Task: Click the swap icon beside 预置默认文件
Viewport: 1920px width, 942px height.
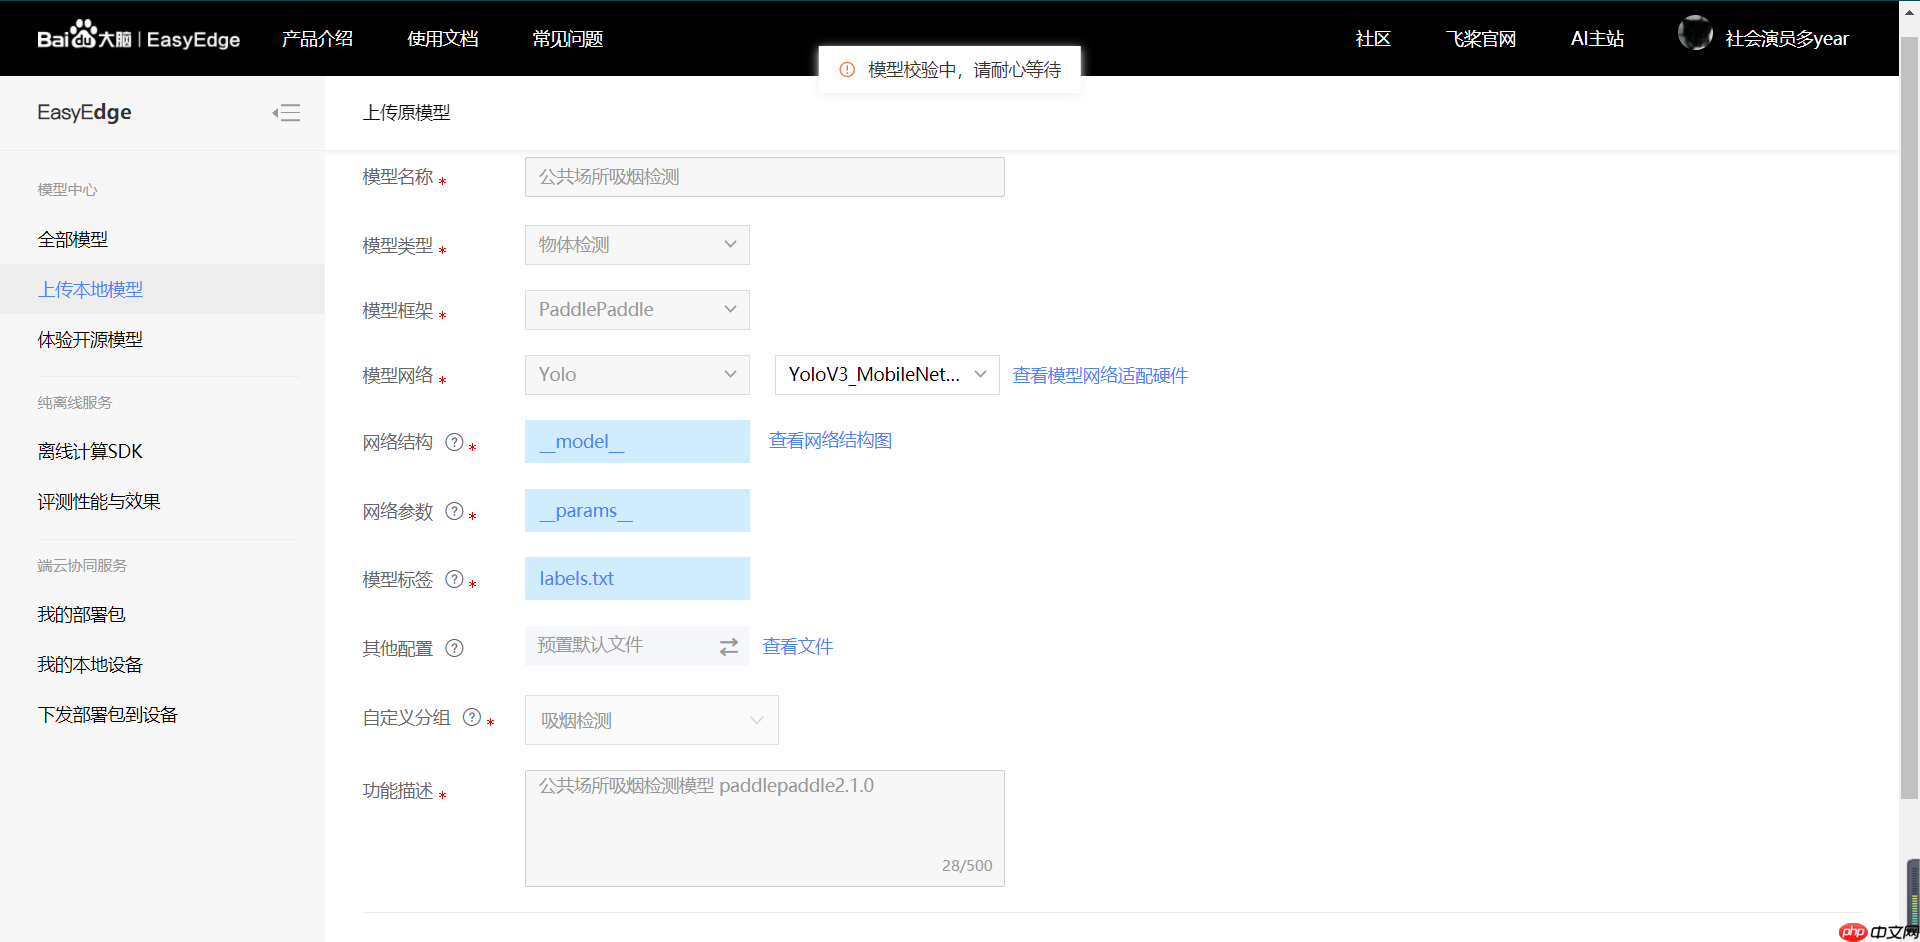Action: tap(728, 646)
